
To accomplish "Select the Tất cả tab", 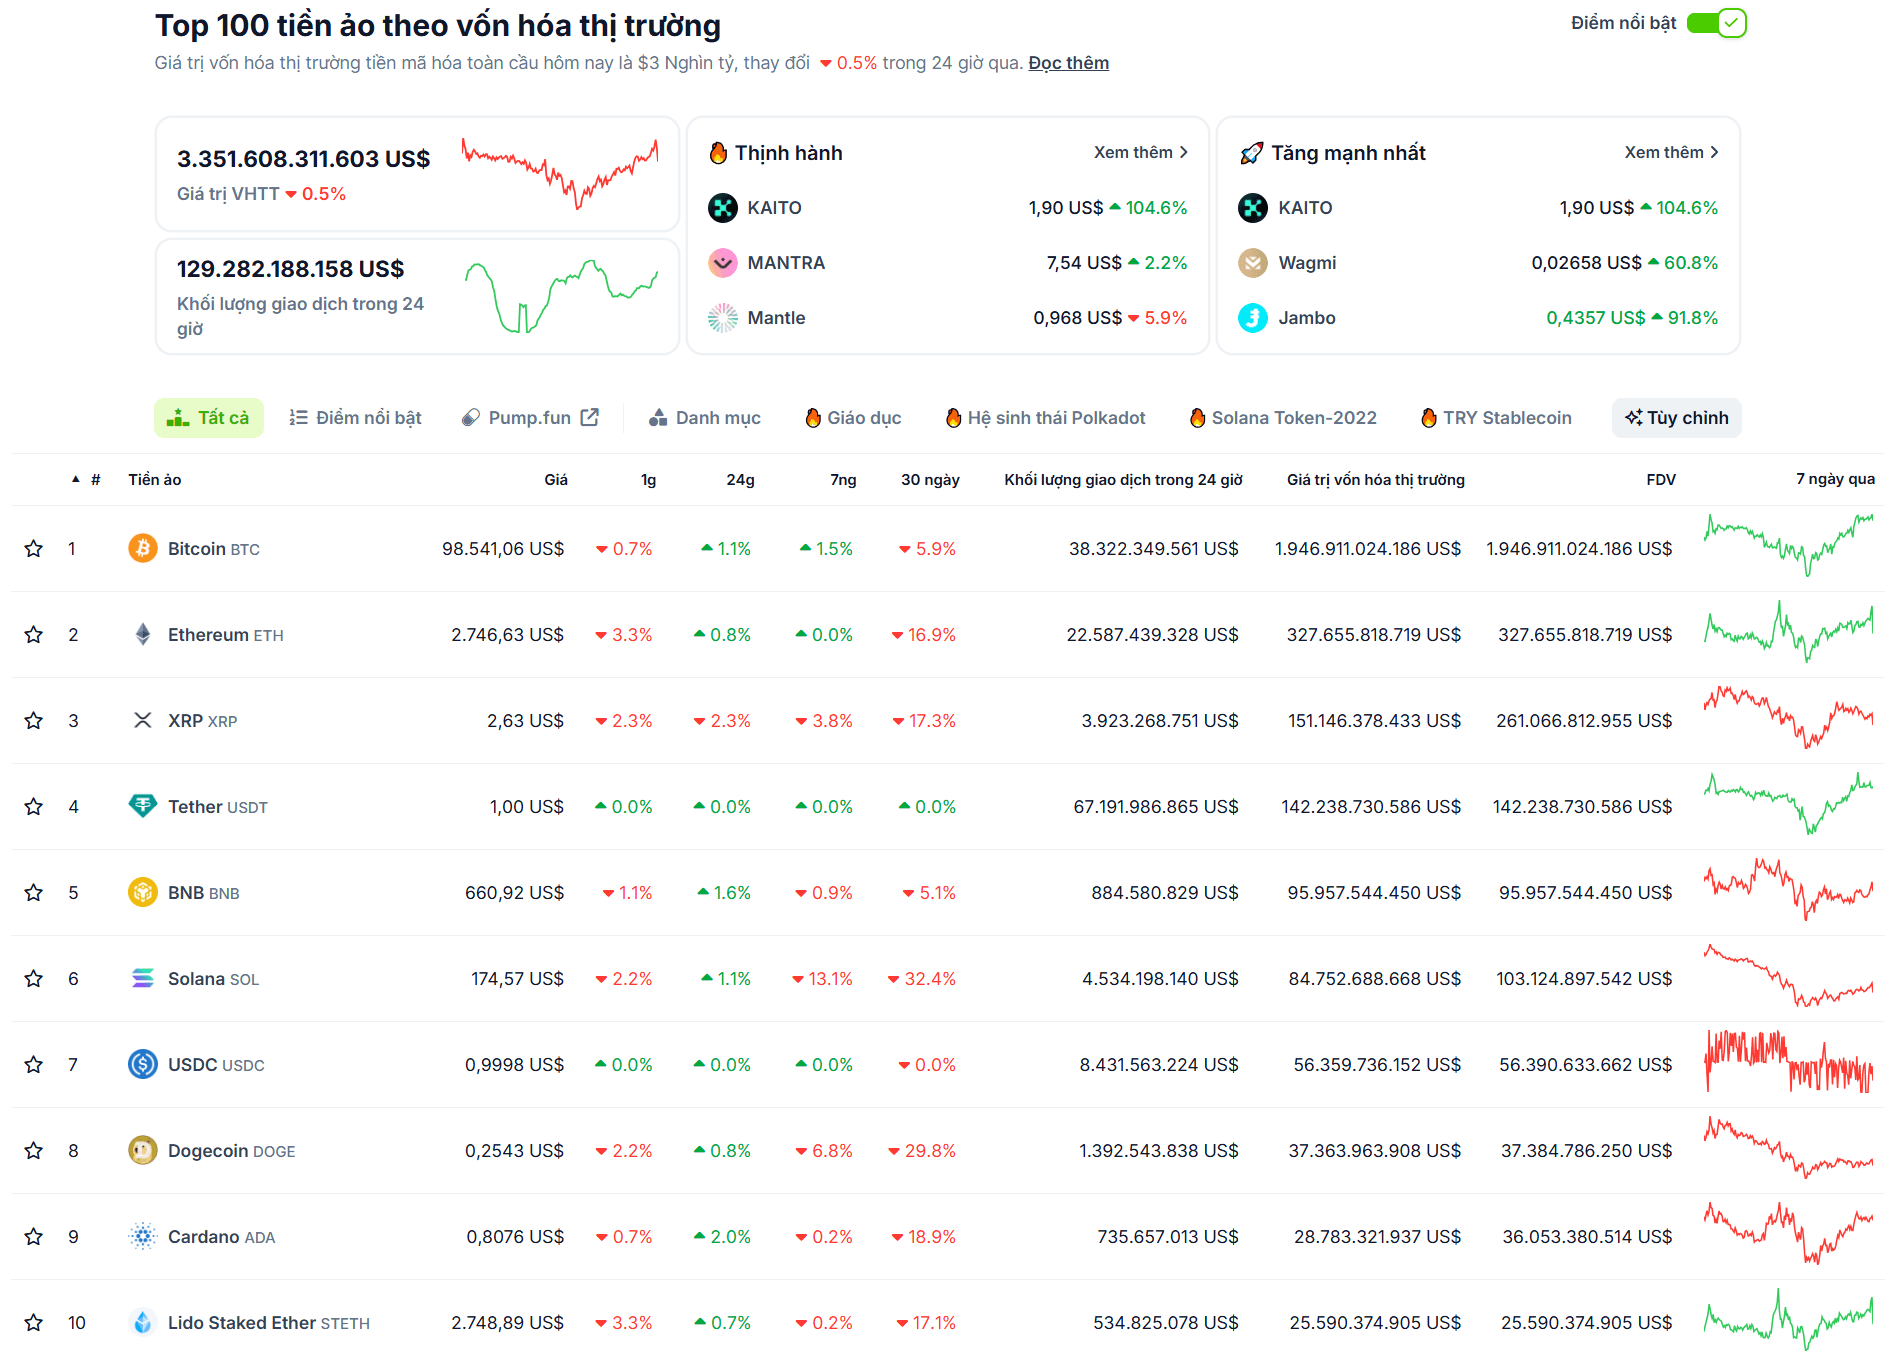I will click(209, 418).
